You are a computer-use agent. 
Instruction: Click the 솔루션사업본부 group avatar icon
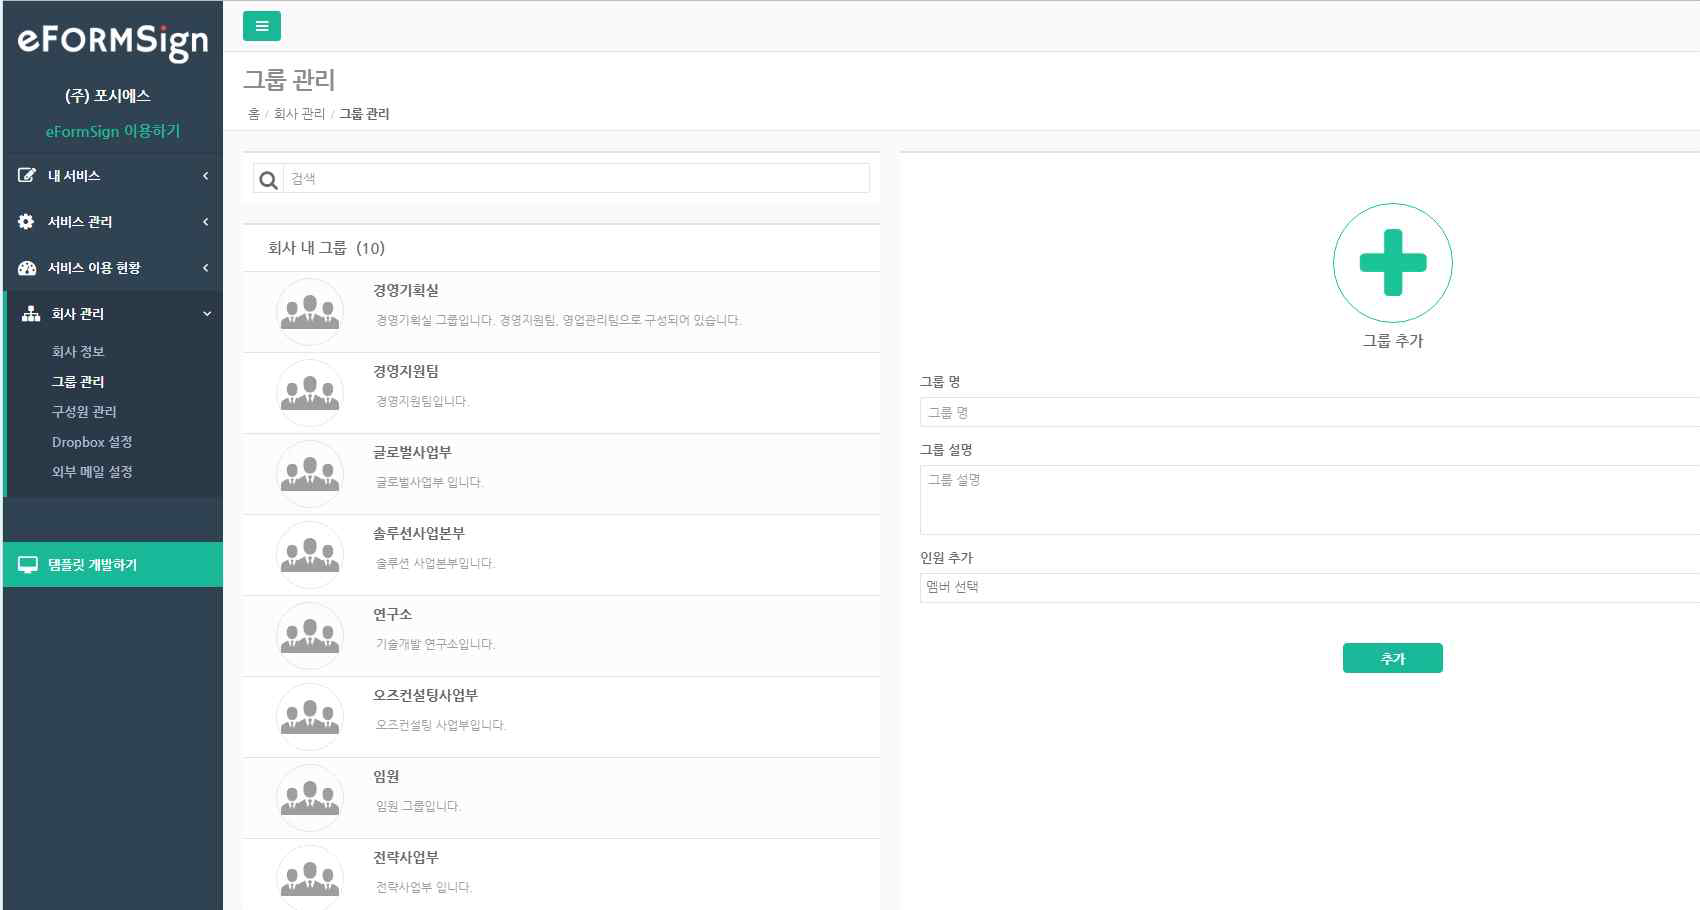click(310, 555)
